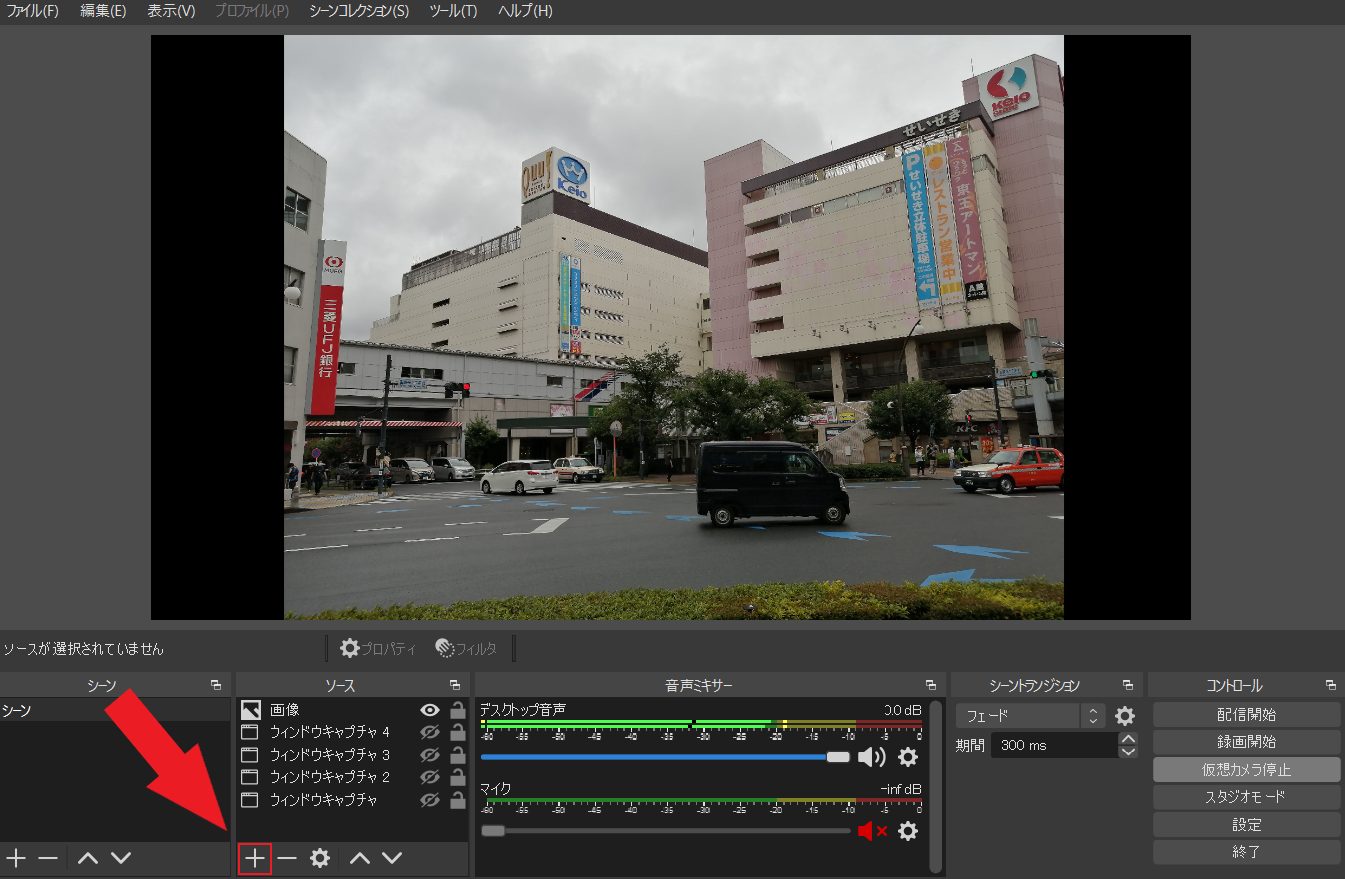Select 画像 source row name
This screenshot has width=1345, height=879.
pyautogui.click(x=285, y=710)
